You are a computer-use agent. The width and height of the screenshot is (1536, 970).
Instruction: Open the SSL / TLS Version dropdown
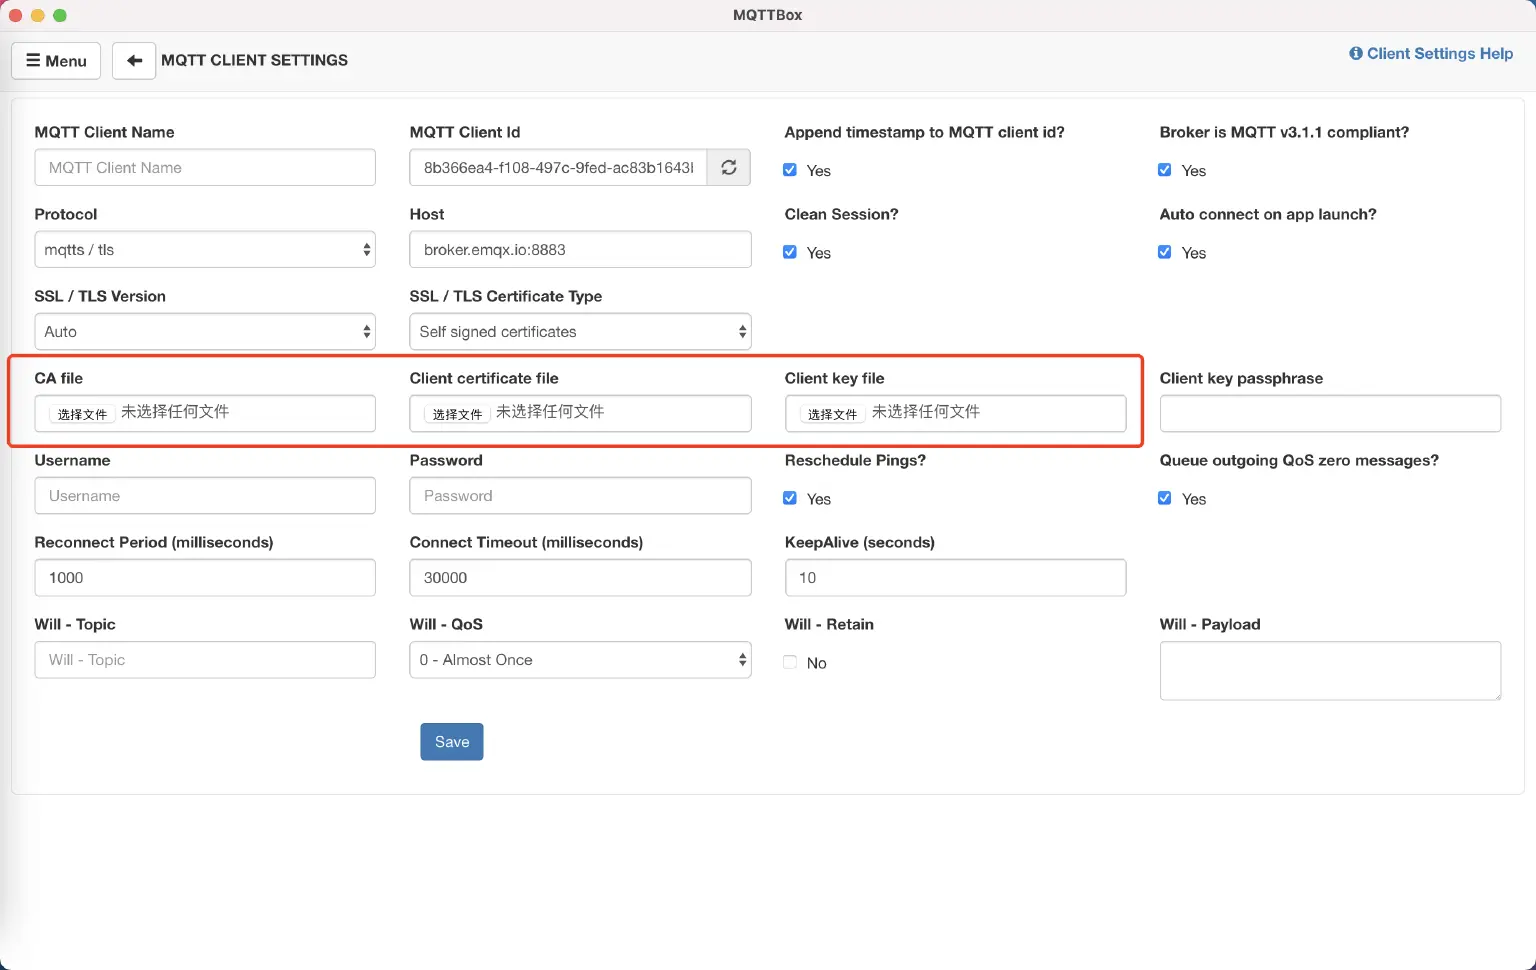coord(205,332)
